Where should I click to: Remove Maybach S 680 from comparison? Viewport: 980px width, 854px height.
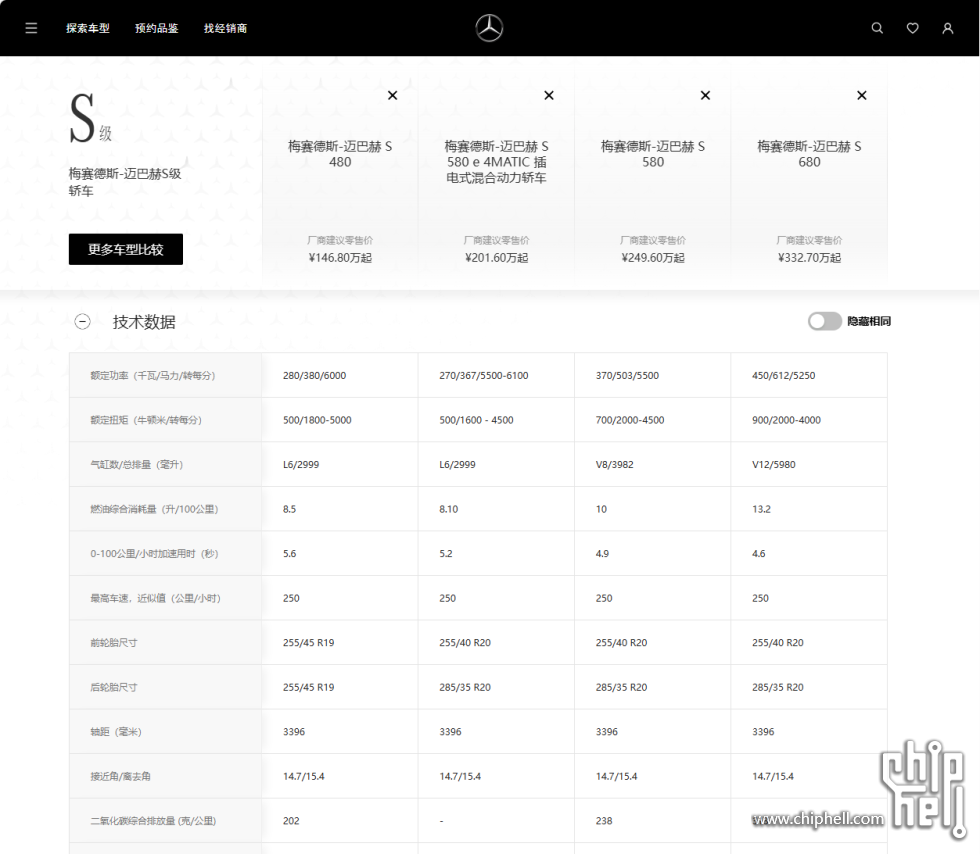point(862,95)
